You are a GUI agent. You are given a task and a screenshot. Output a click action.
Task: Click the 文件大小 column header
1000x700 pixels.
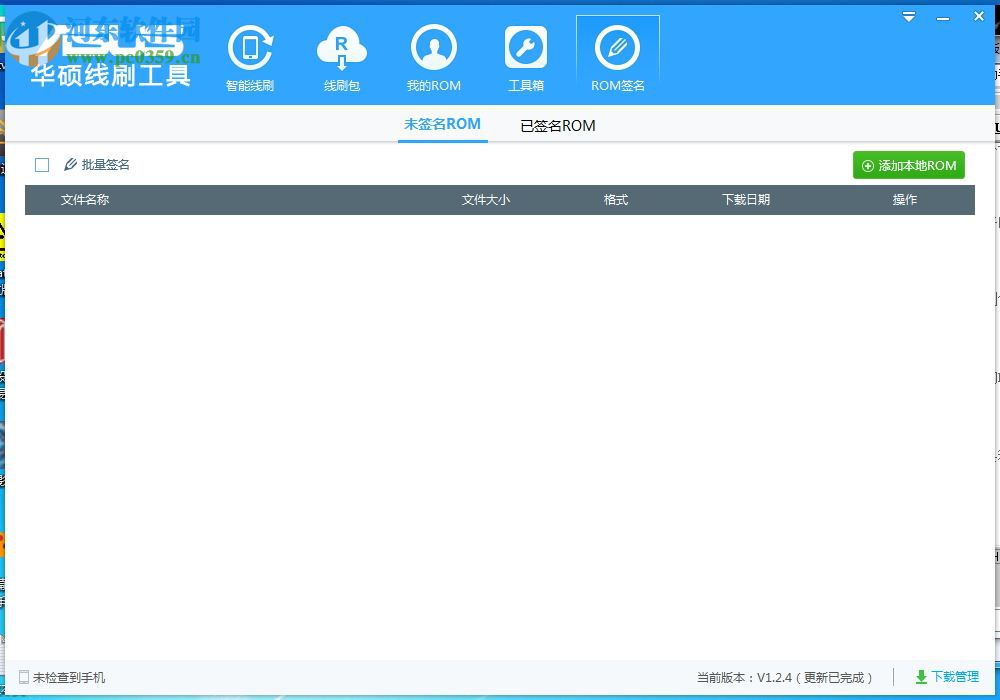pyautogui.click(x=486, y=200)
